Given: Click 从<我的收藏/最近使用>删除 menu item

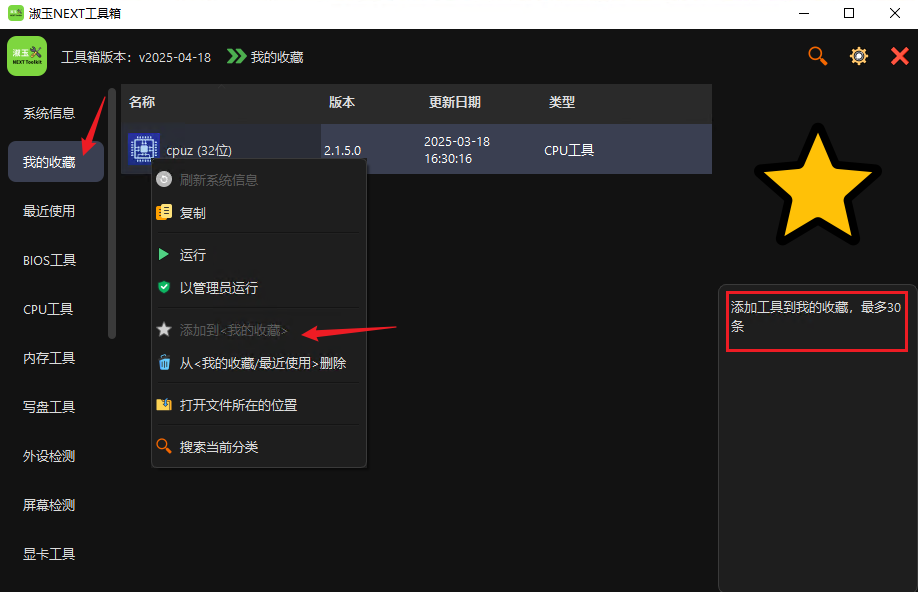Looking at the screenshot, I should point(262,363).
